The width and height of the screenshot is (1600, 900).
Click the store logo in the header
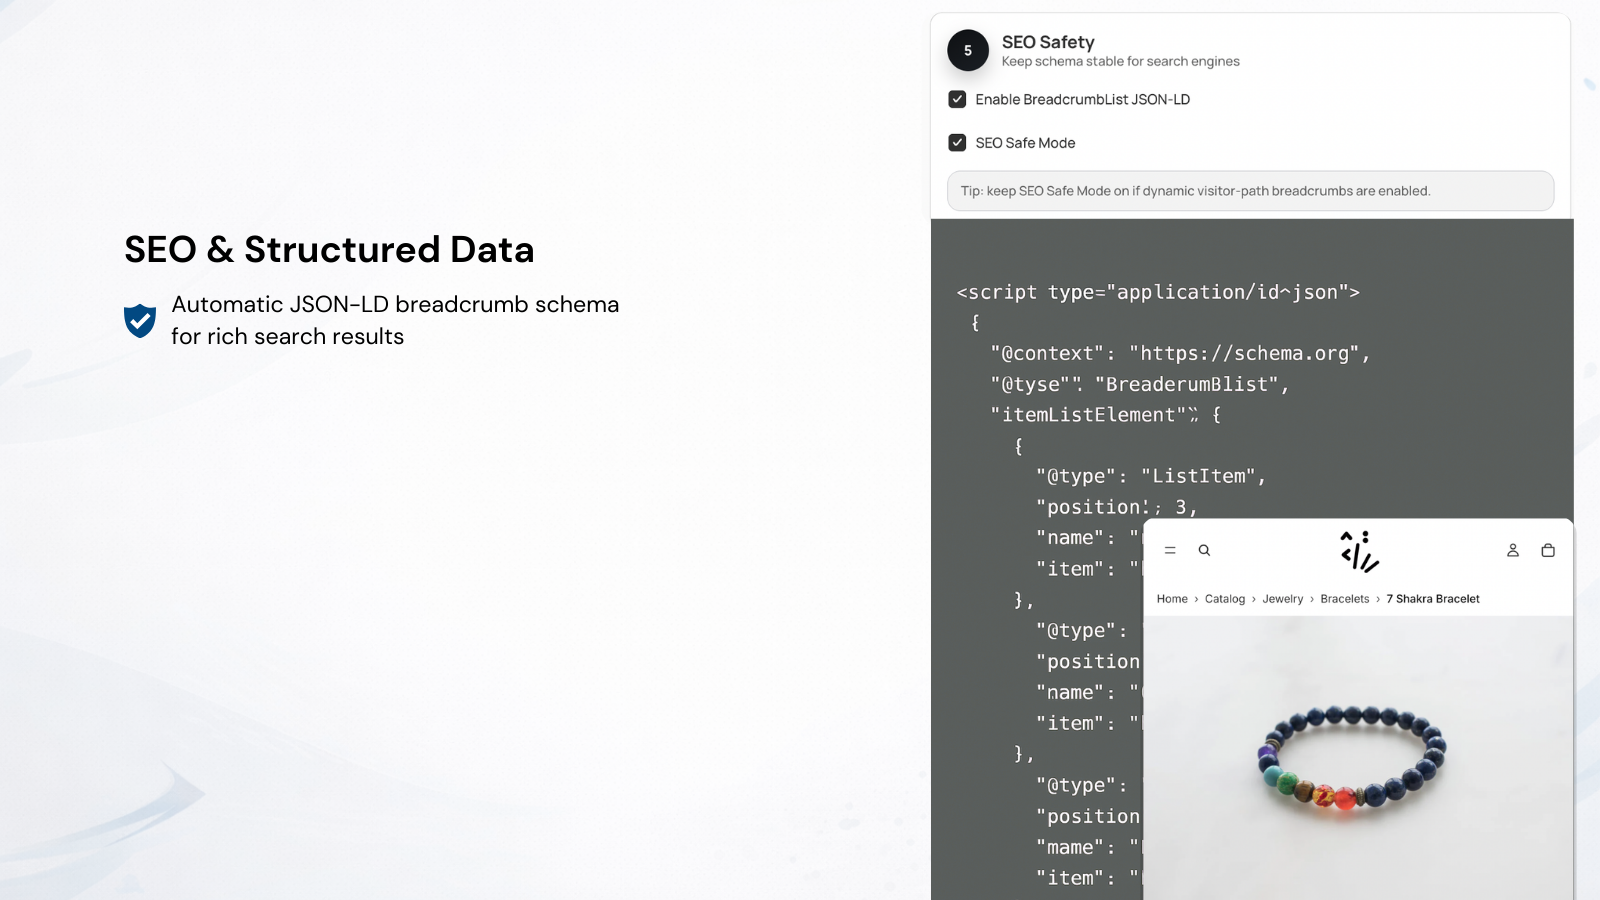coord(1358,551)
